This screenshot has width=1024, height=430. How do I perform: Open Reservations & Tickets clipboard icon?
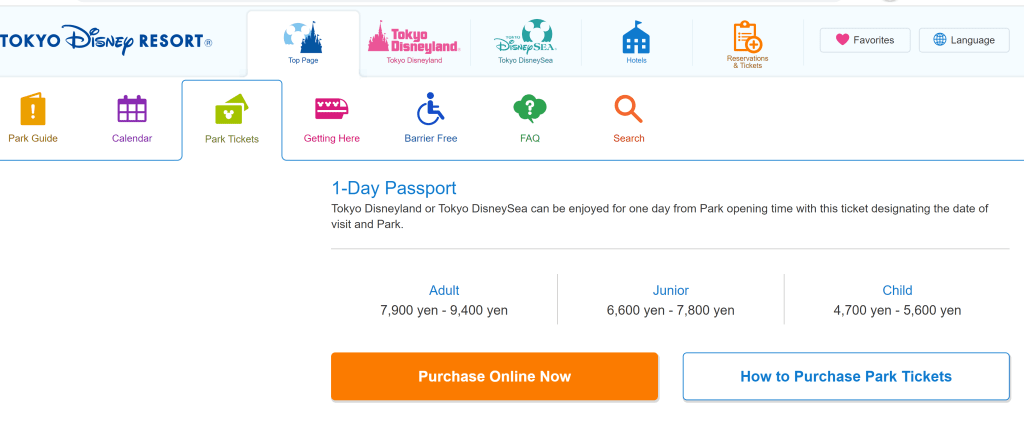coord(747,38)
